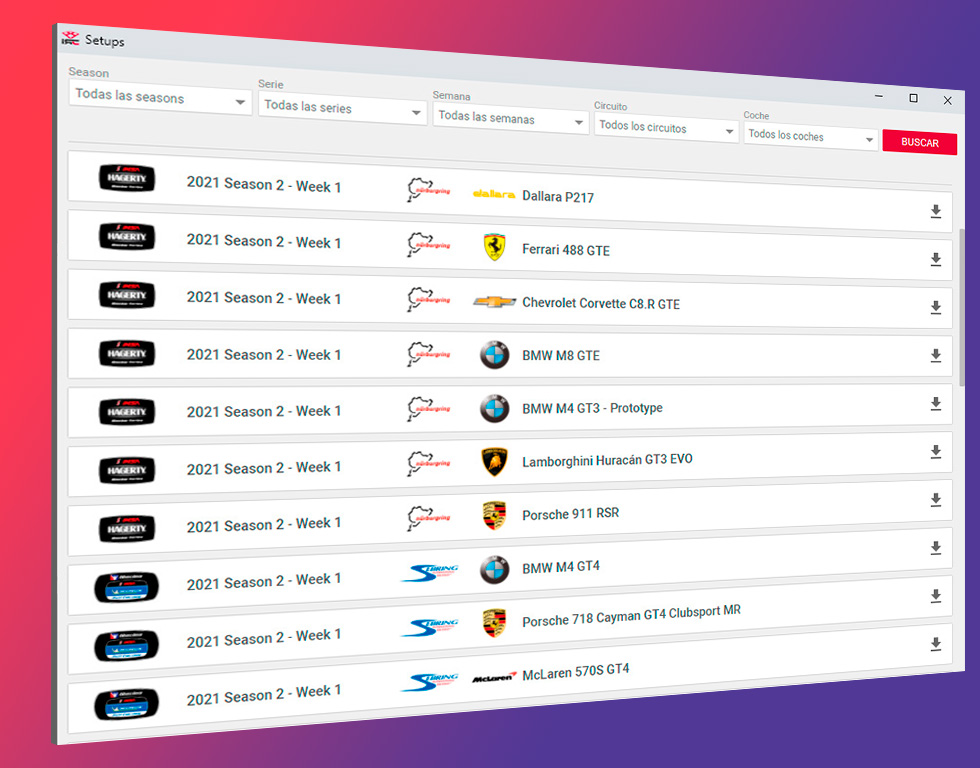Click the Michelin series badge in McLaren row

click(126, 704)
